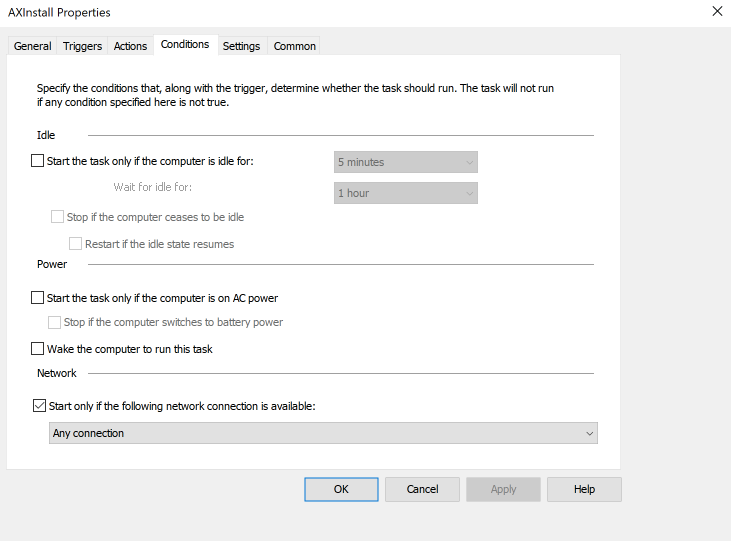Check Start the task only on AC power
731x541 pixels.
[37, 298]
